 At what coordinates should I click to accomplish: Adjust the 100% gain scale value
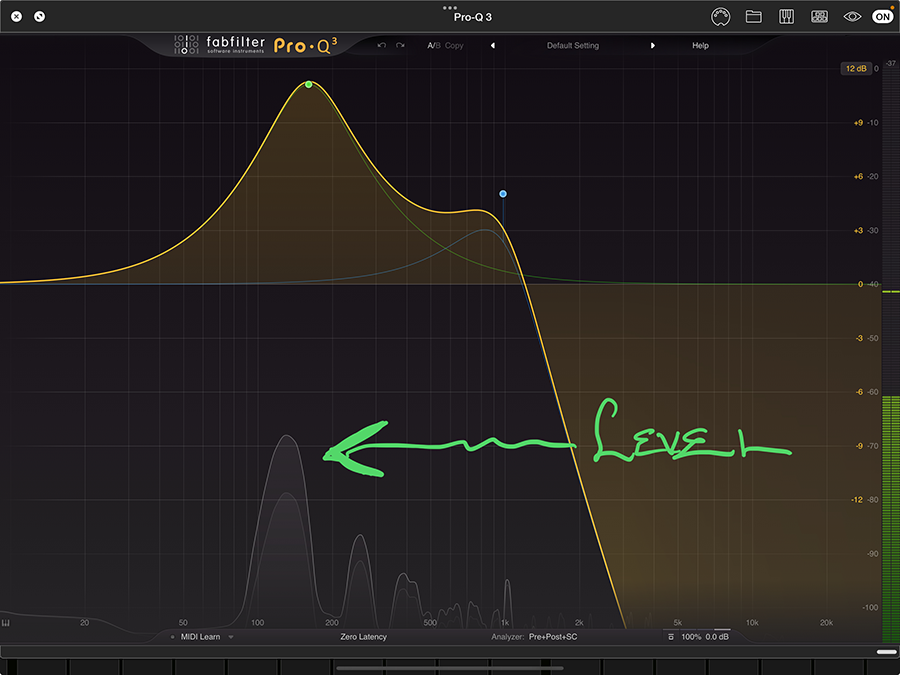pyautogui.click(x=691, y=637)
